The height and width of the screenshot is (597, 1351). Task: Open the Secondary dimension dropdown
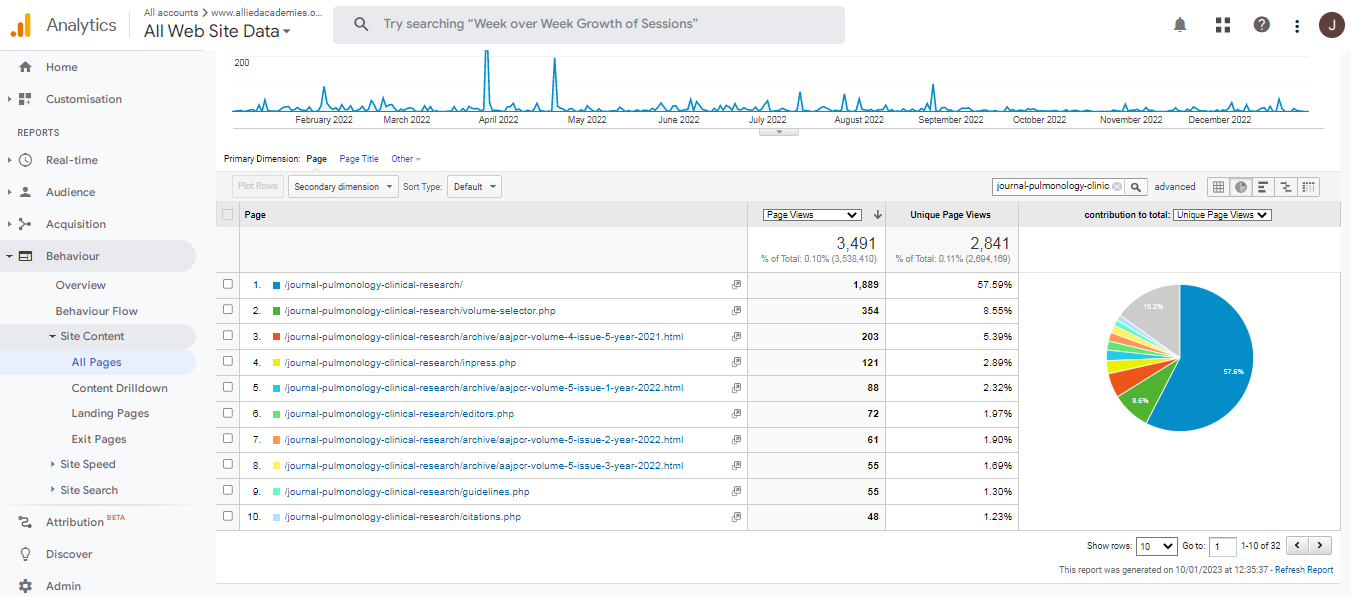coord(343,187)
